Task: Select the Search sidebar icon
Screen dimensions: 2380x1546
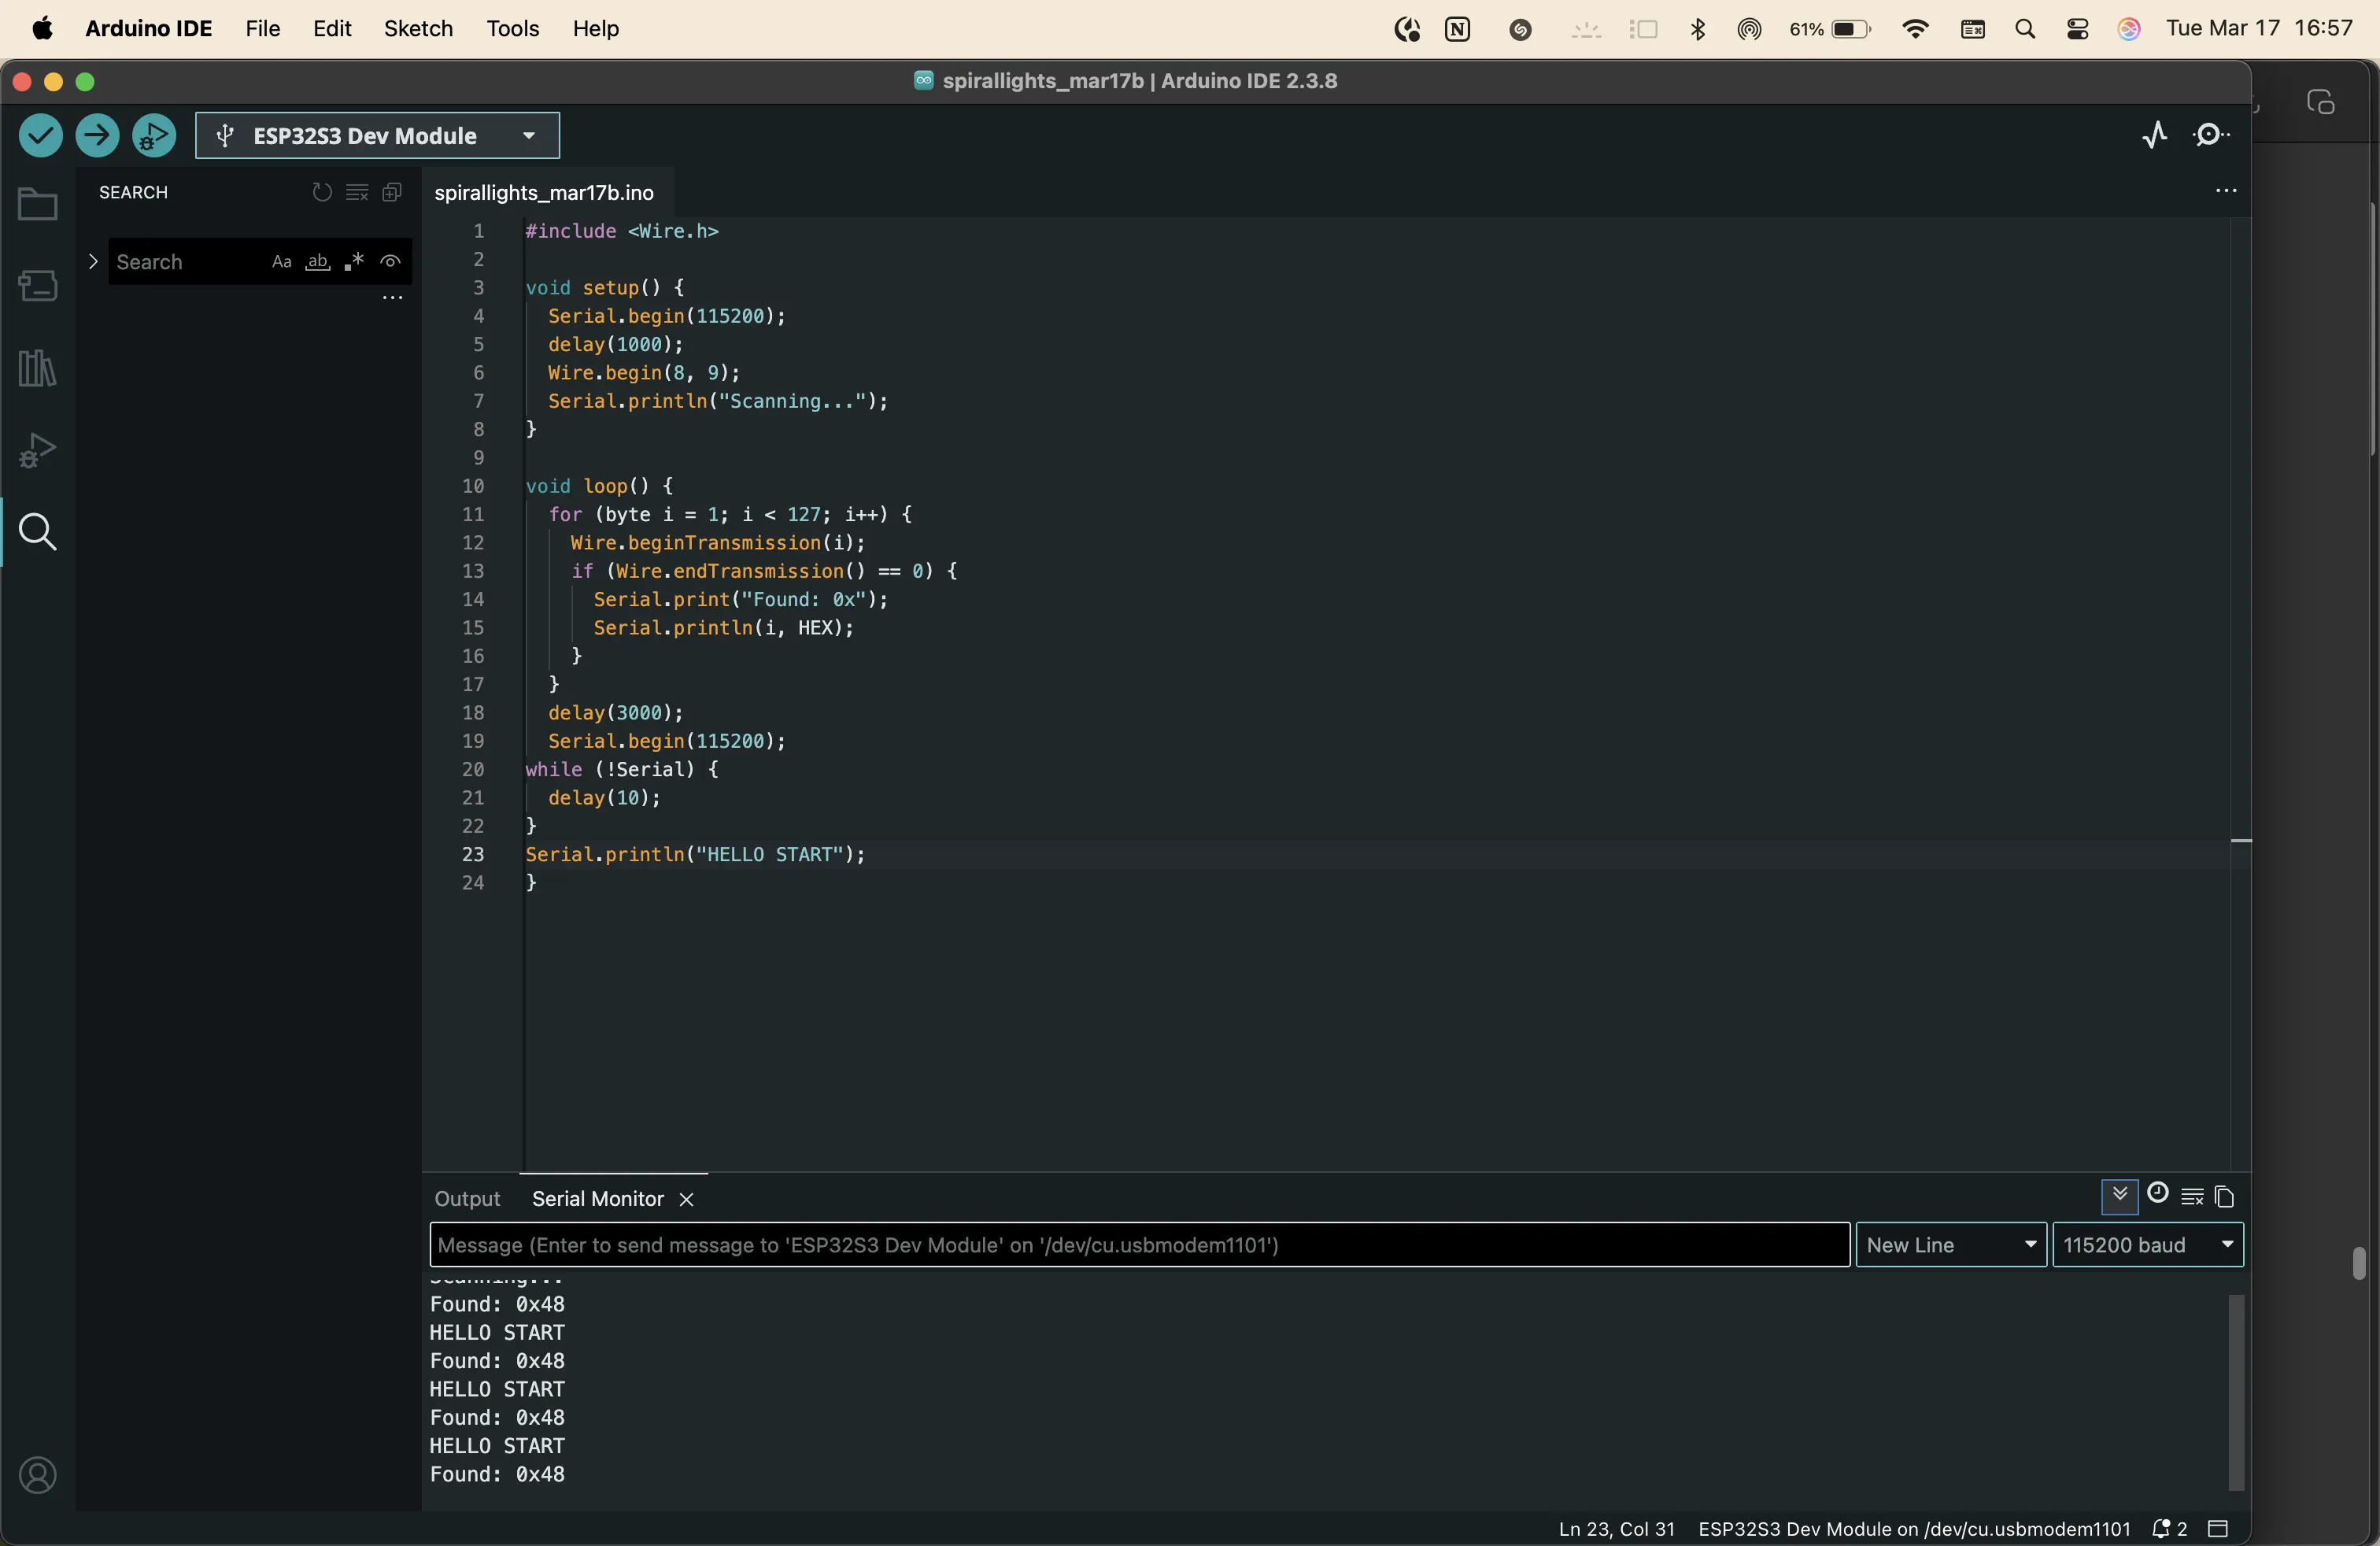Action: pyautogui.click(x=38, y=532)
